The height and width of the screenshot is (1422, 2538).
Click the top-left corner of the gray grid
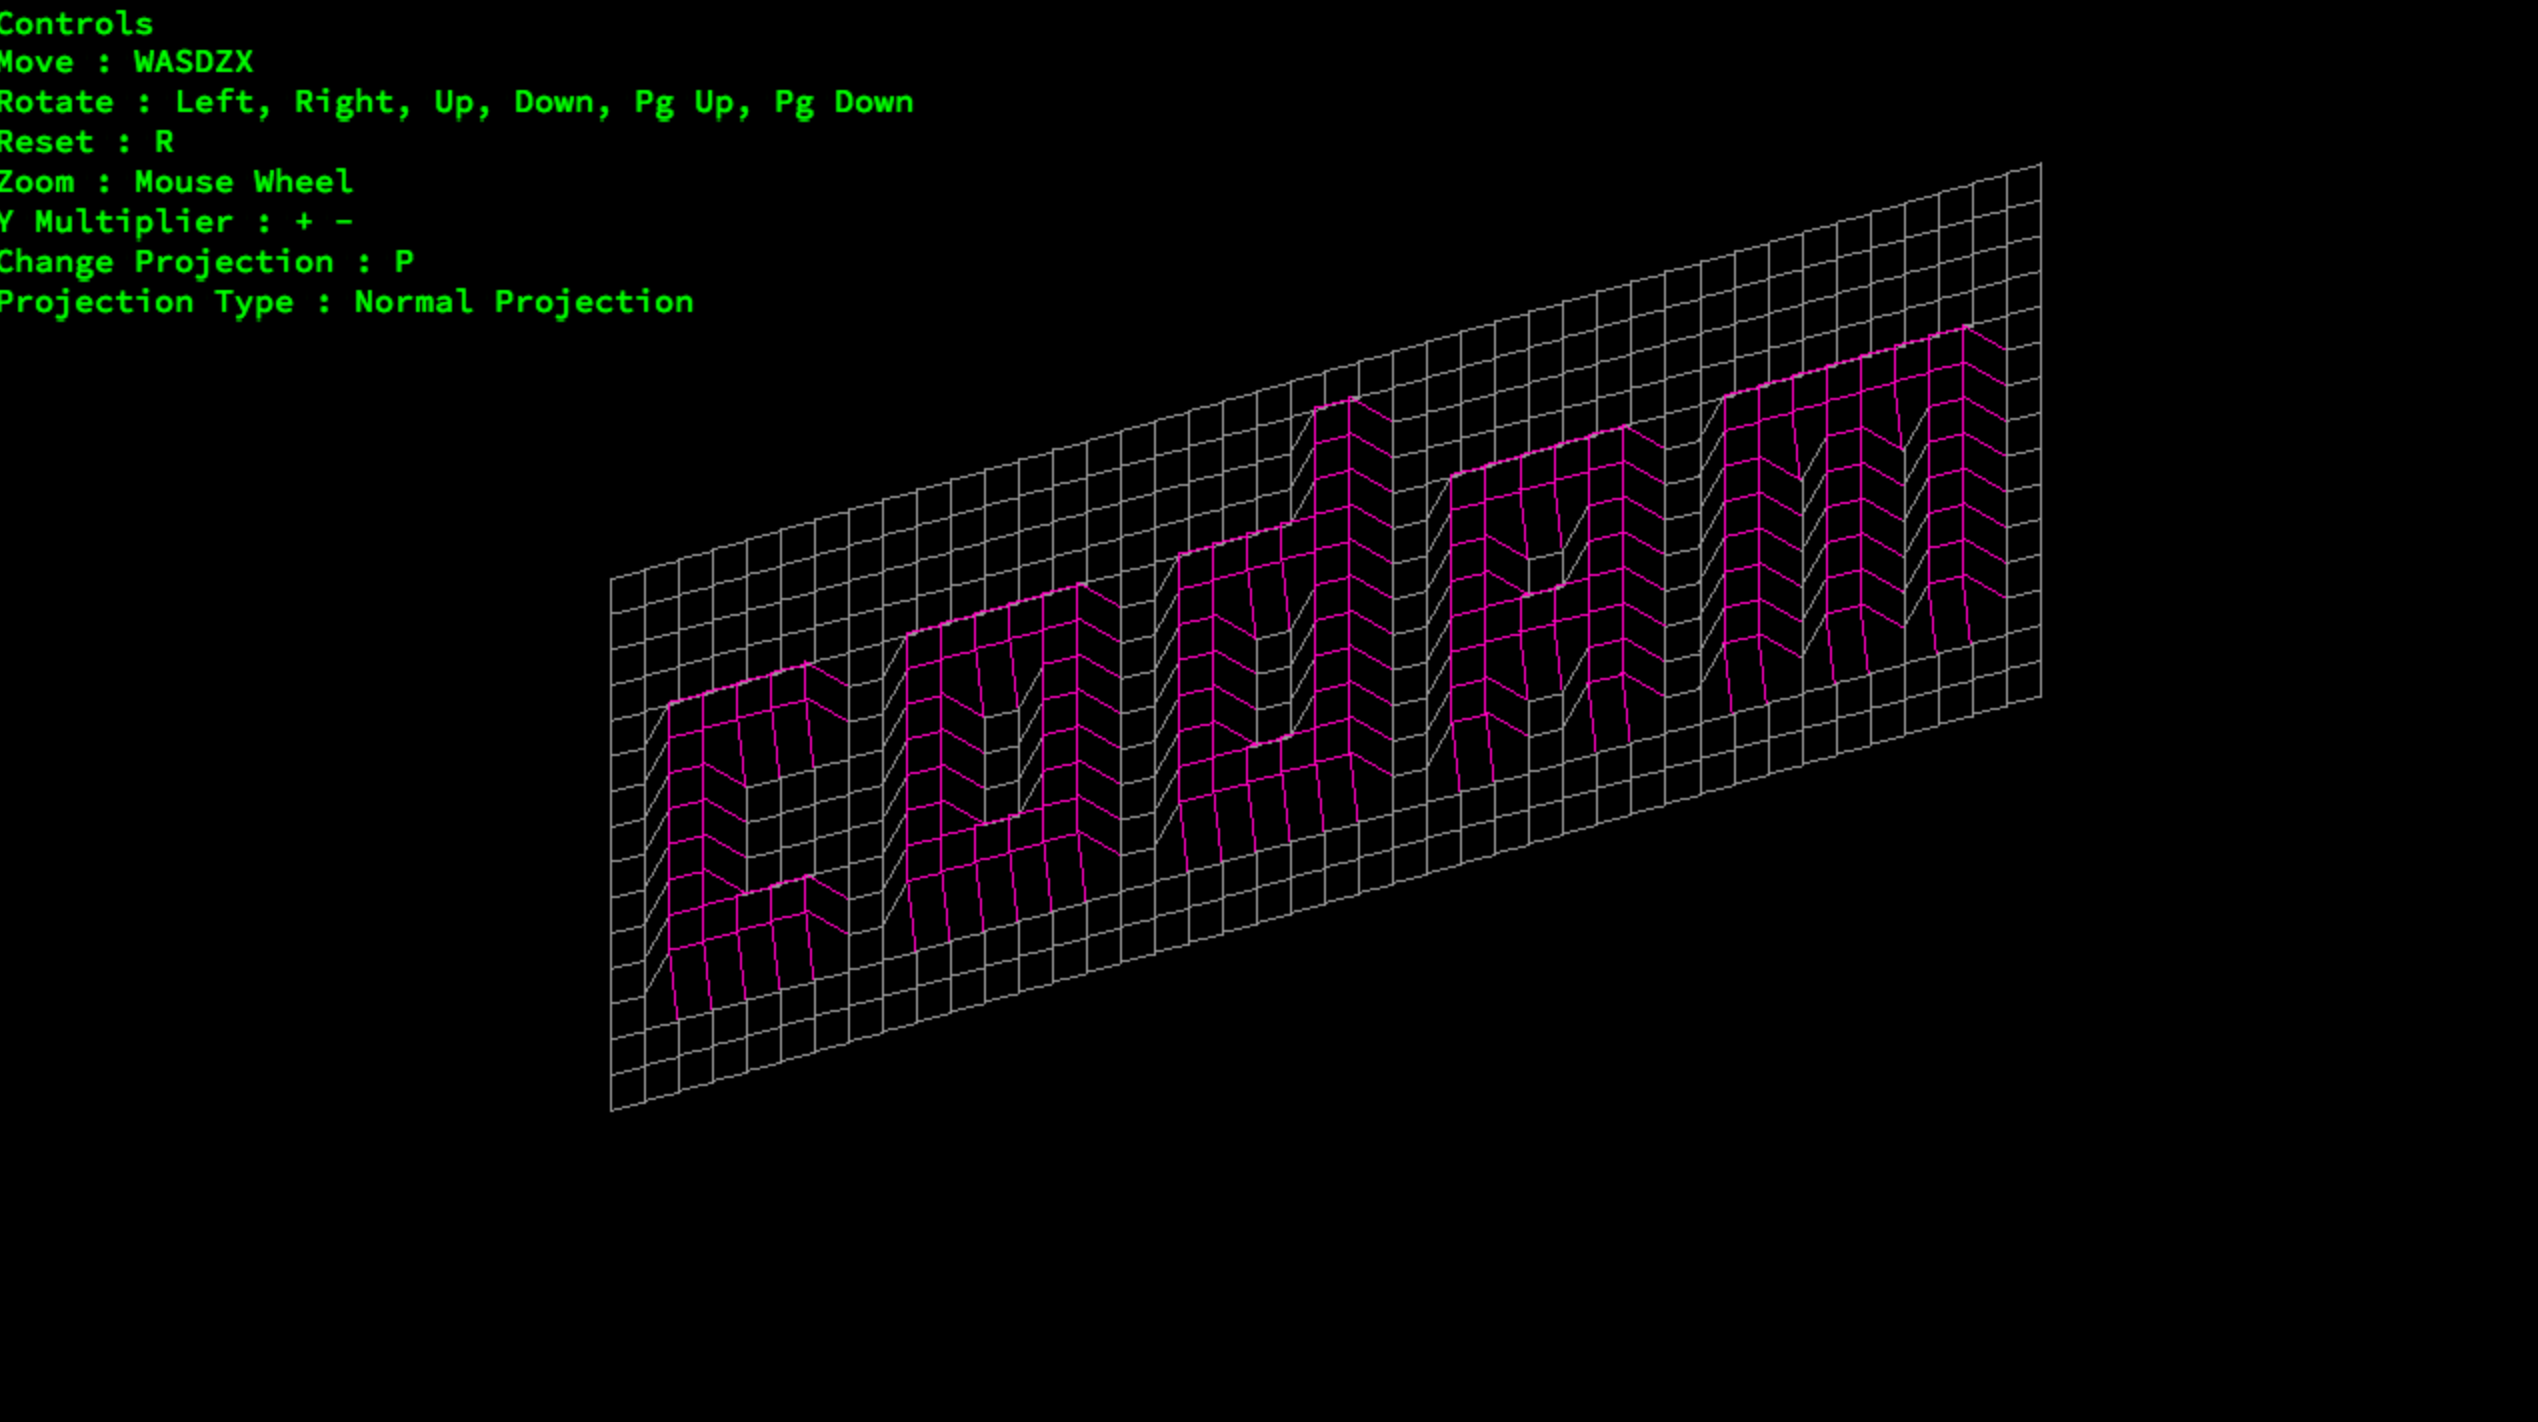[x=612, y=579]
